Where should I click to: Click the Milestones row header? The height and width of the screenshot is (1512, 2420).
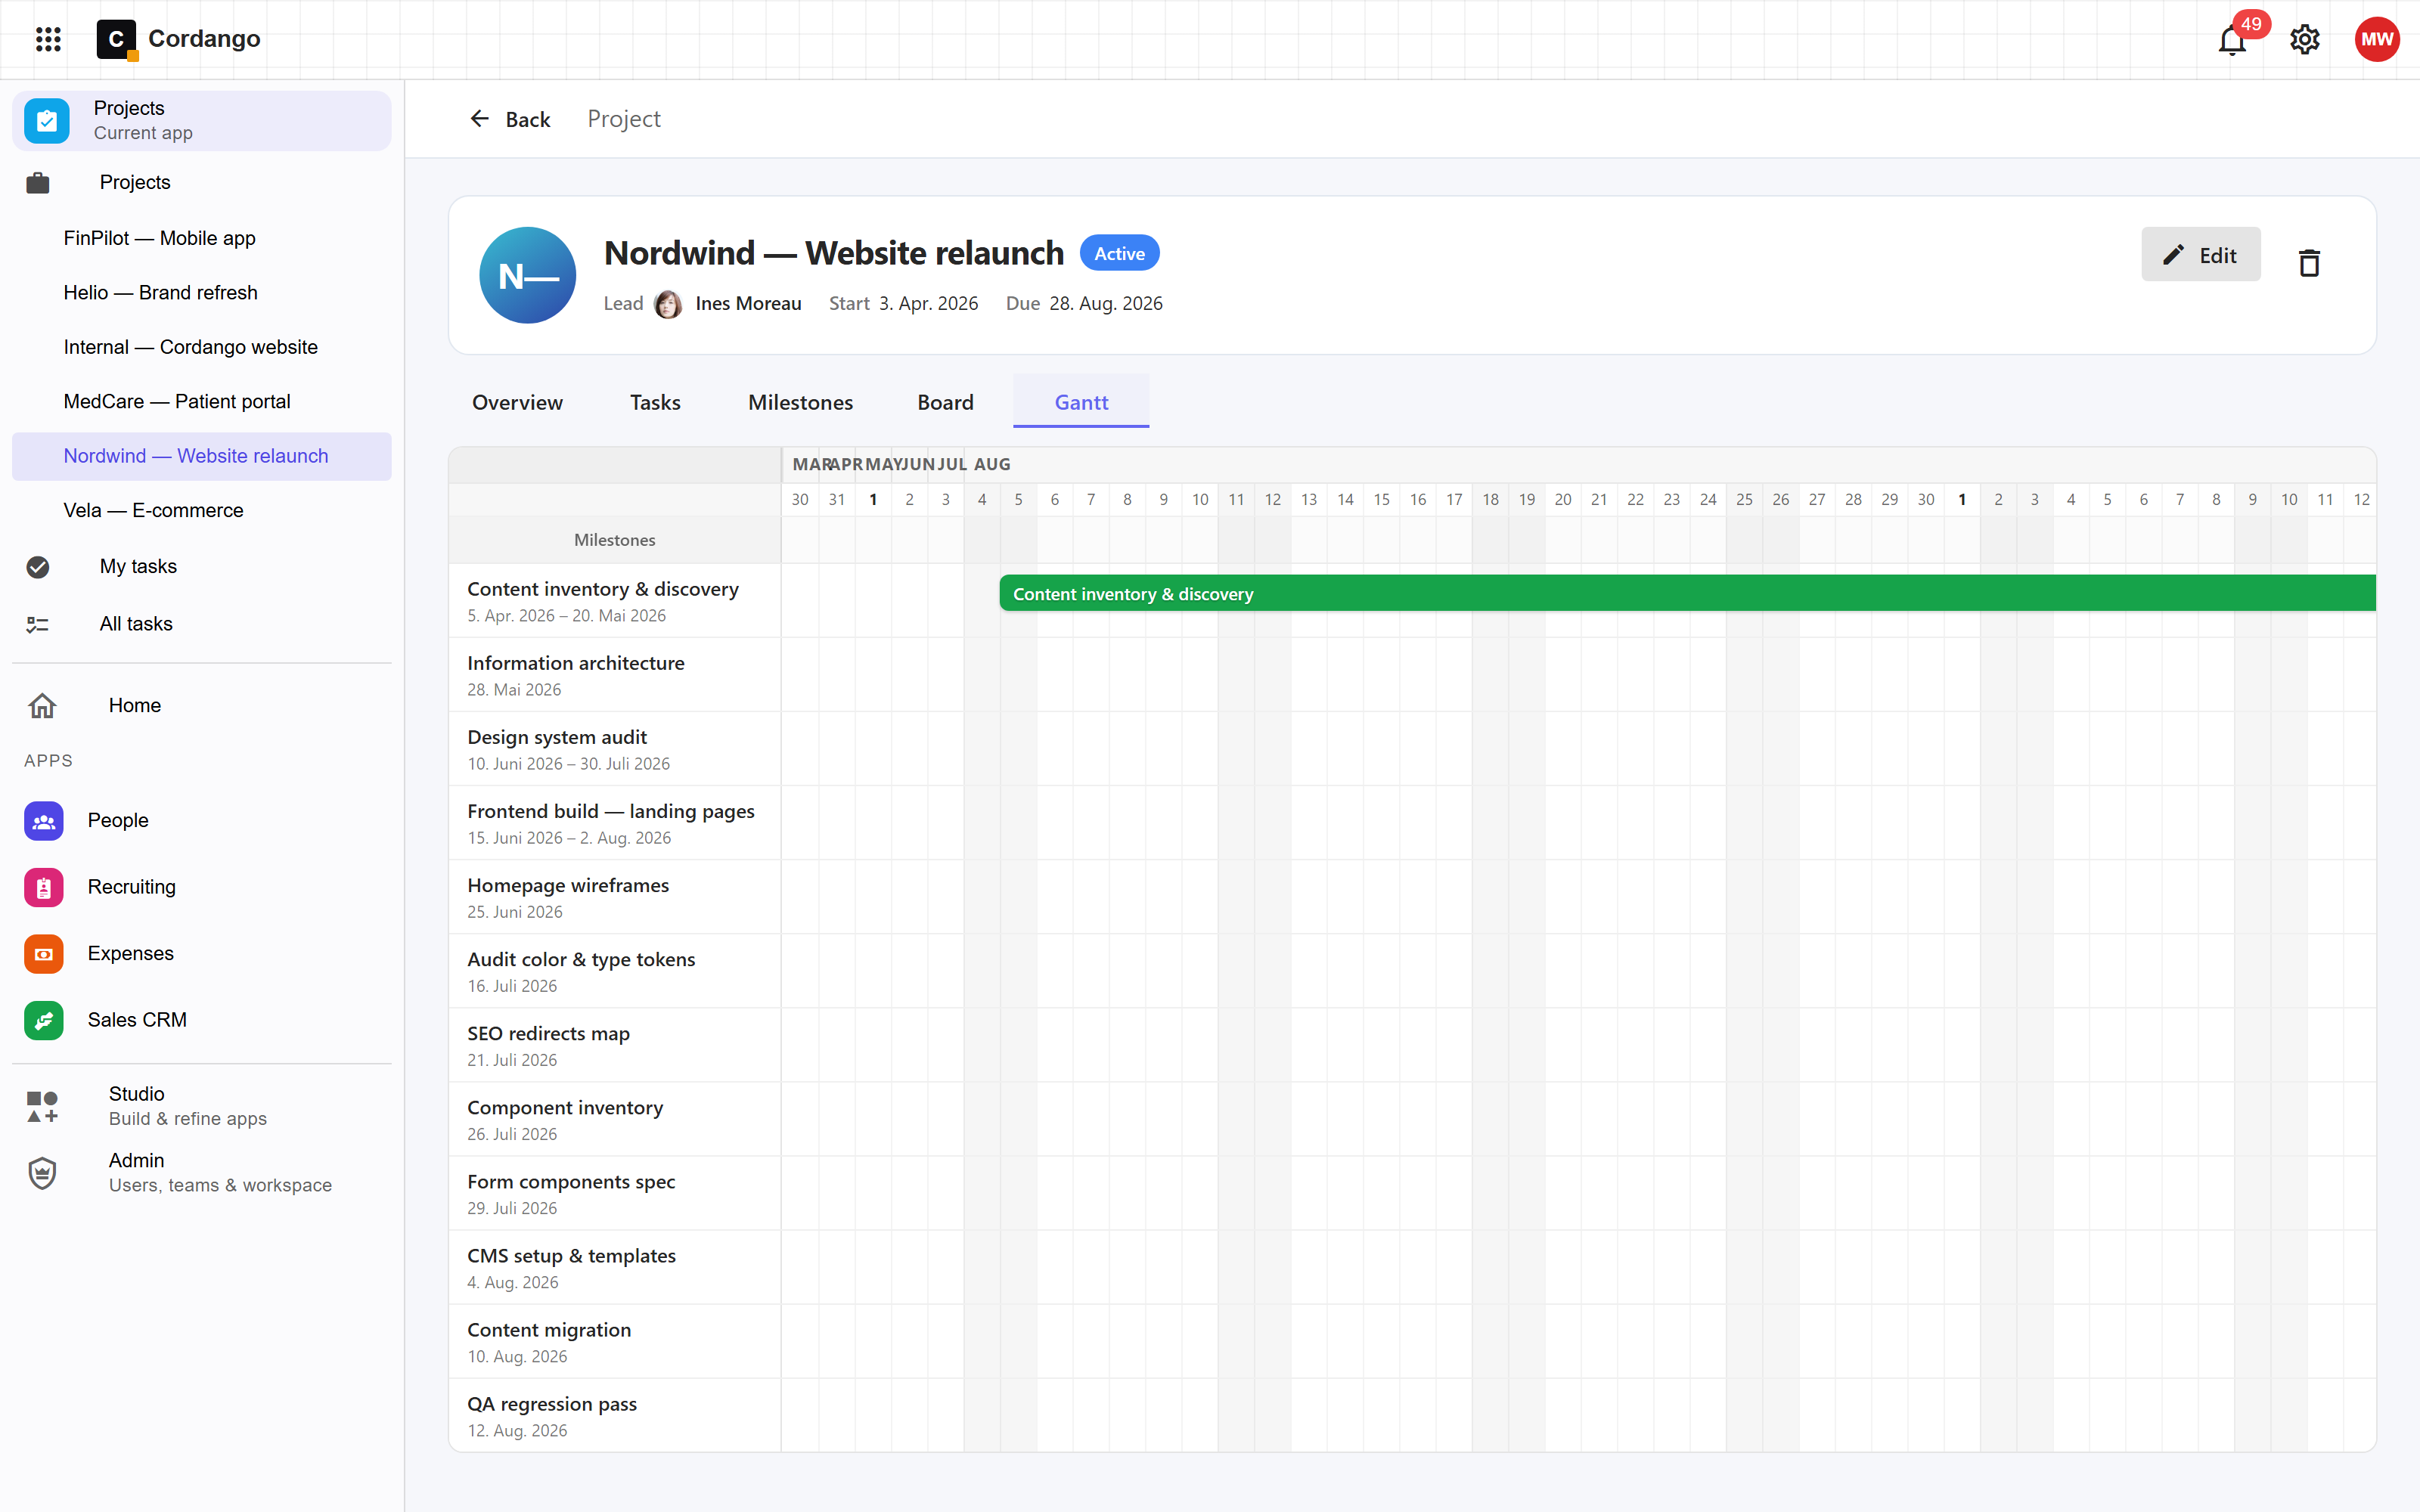pos(615,540)
